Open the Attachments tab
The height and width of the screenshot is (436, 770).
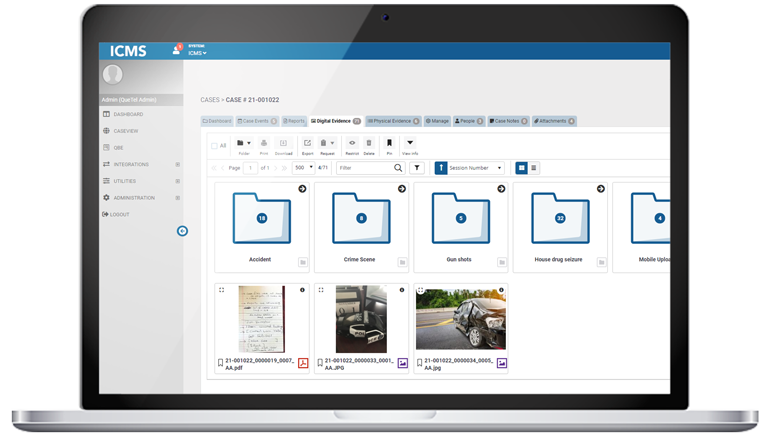coord(554,121)
